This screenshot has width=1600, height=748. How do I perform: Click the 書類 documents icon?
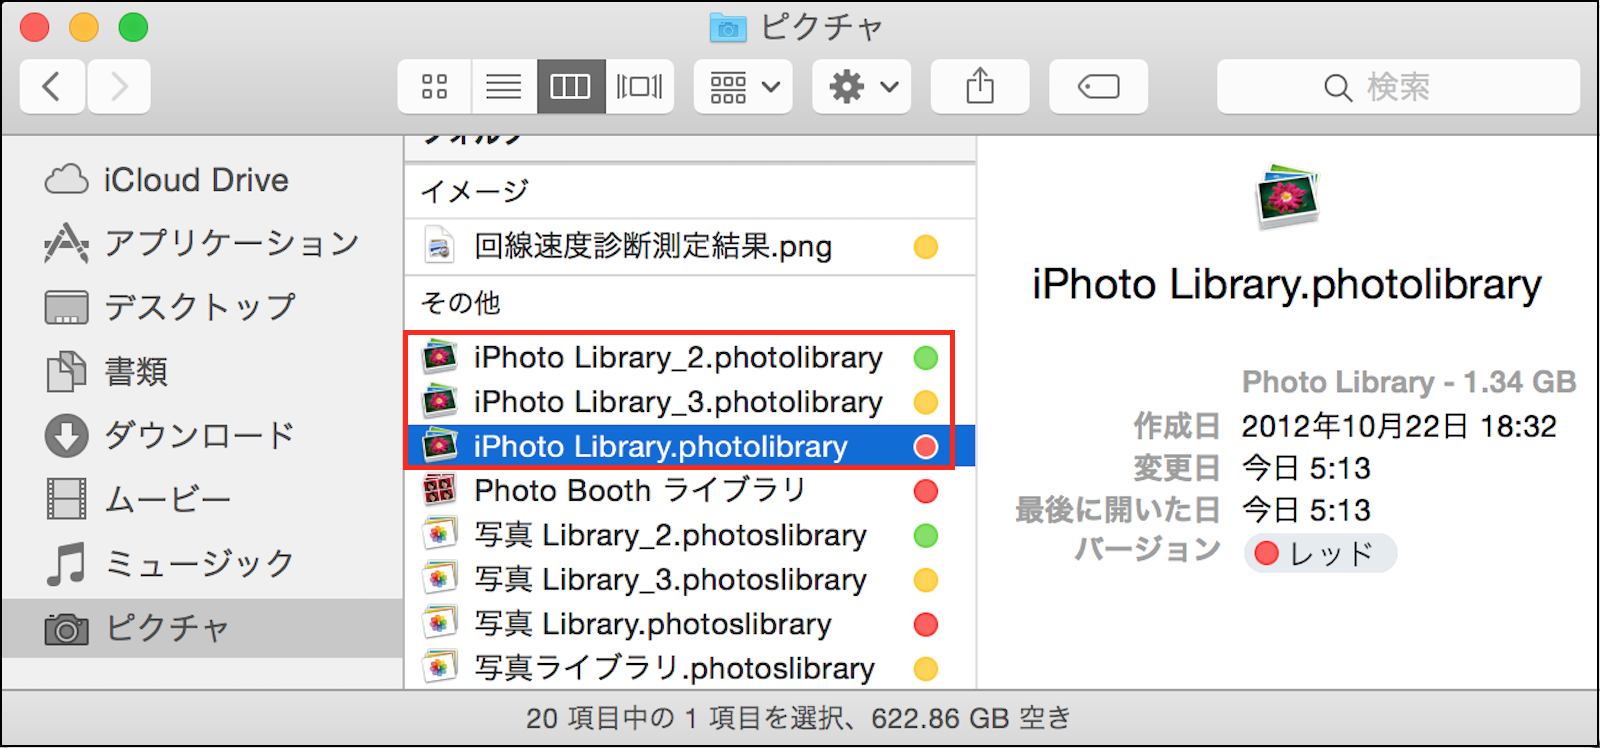[x=66, y=371]
